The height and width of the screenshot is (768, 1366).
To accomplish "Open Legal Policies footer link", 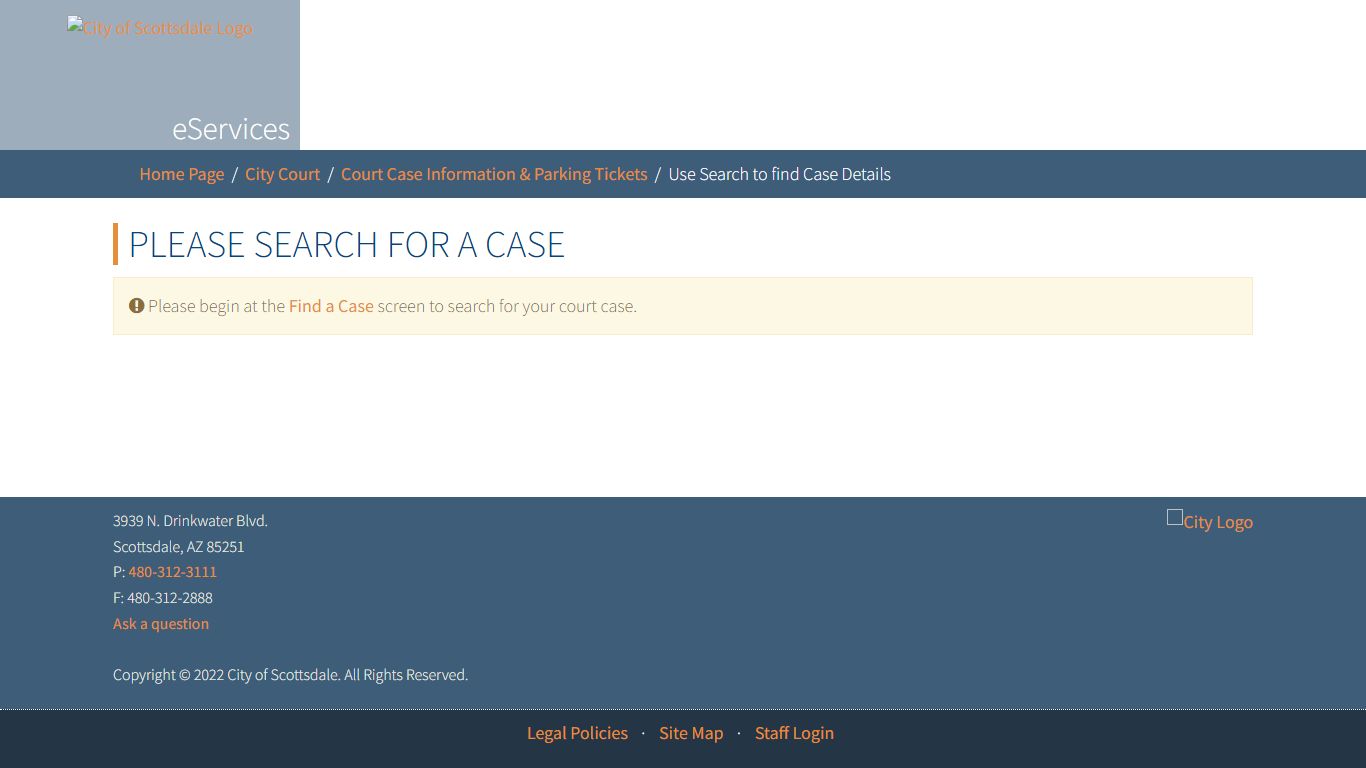I will 577,733.
